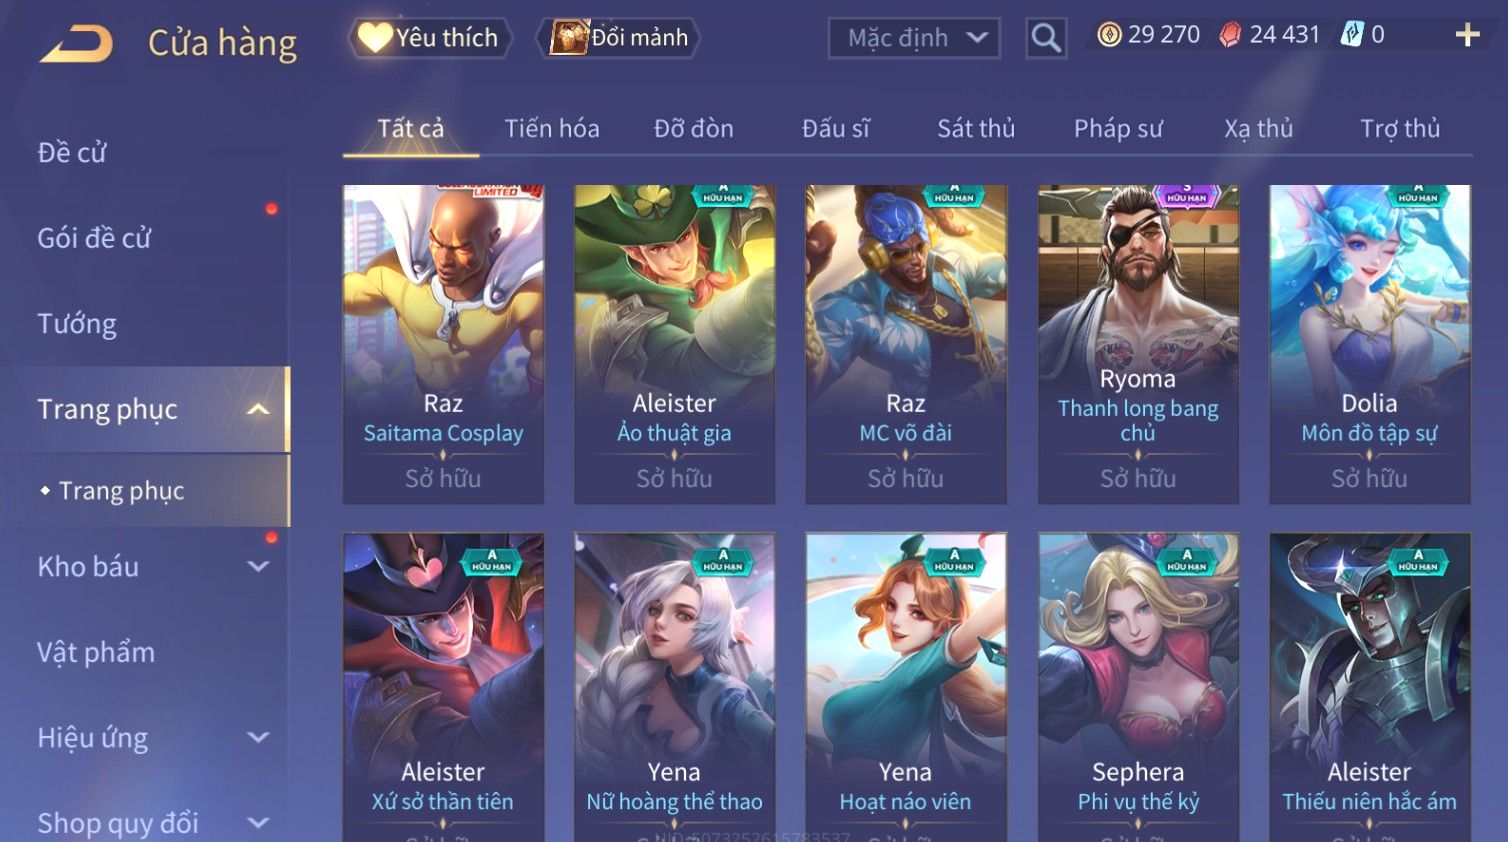
Task: Select the Raz Saitama Cosplay skin card
Action: click(x=443, y=344)
